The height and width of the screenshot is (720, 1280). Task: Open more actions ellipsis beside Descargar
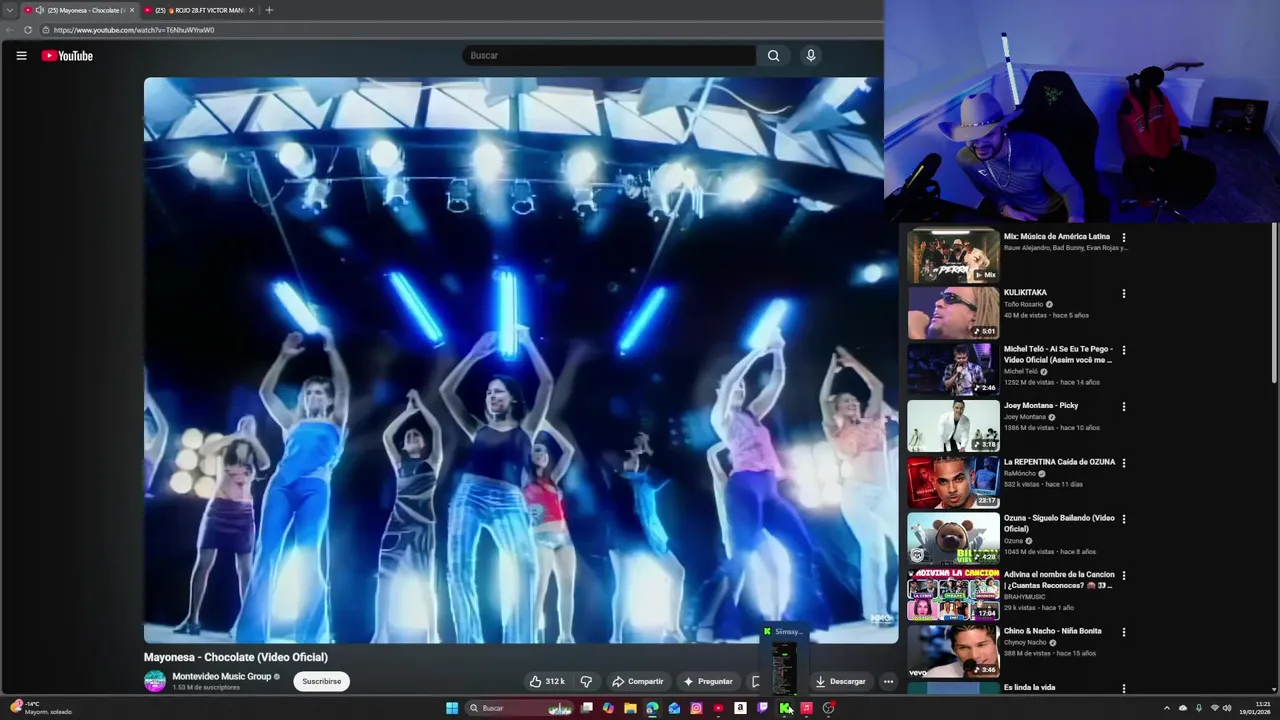point(888,681)
